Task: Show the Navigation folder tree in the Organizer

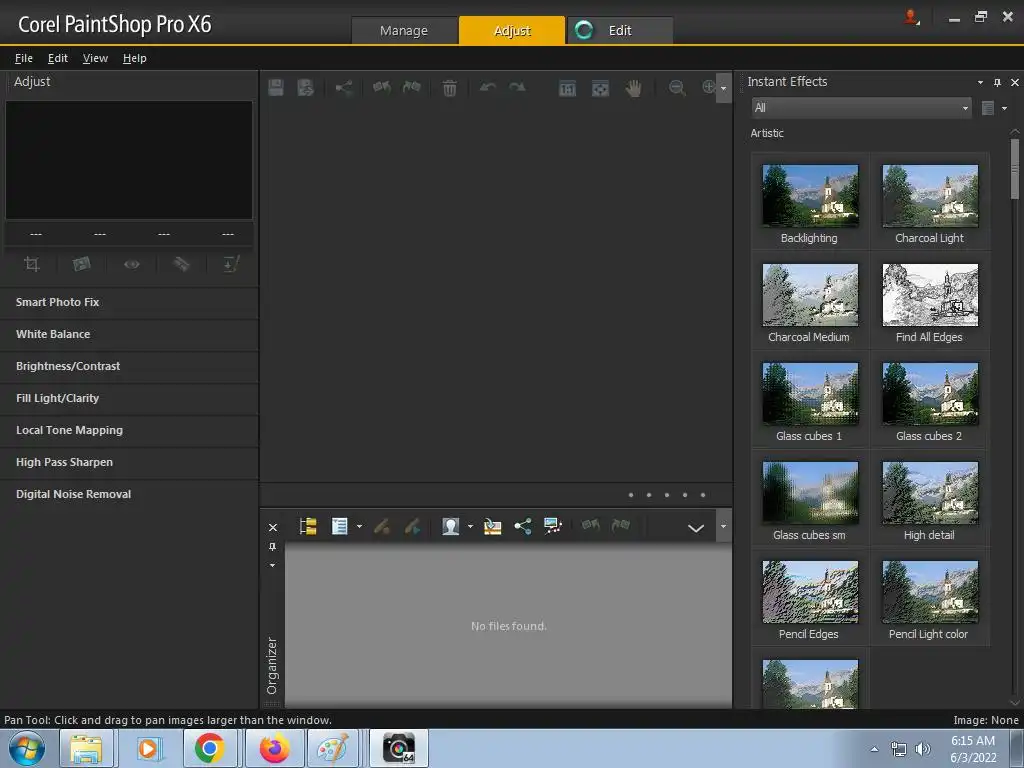Action: [x=308, y=526]
